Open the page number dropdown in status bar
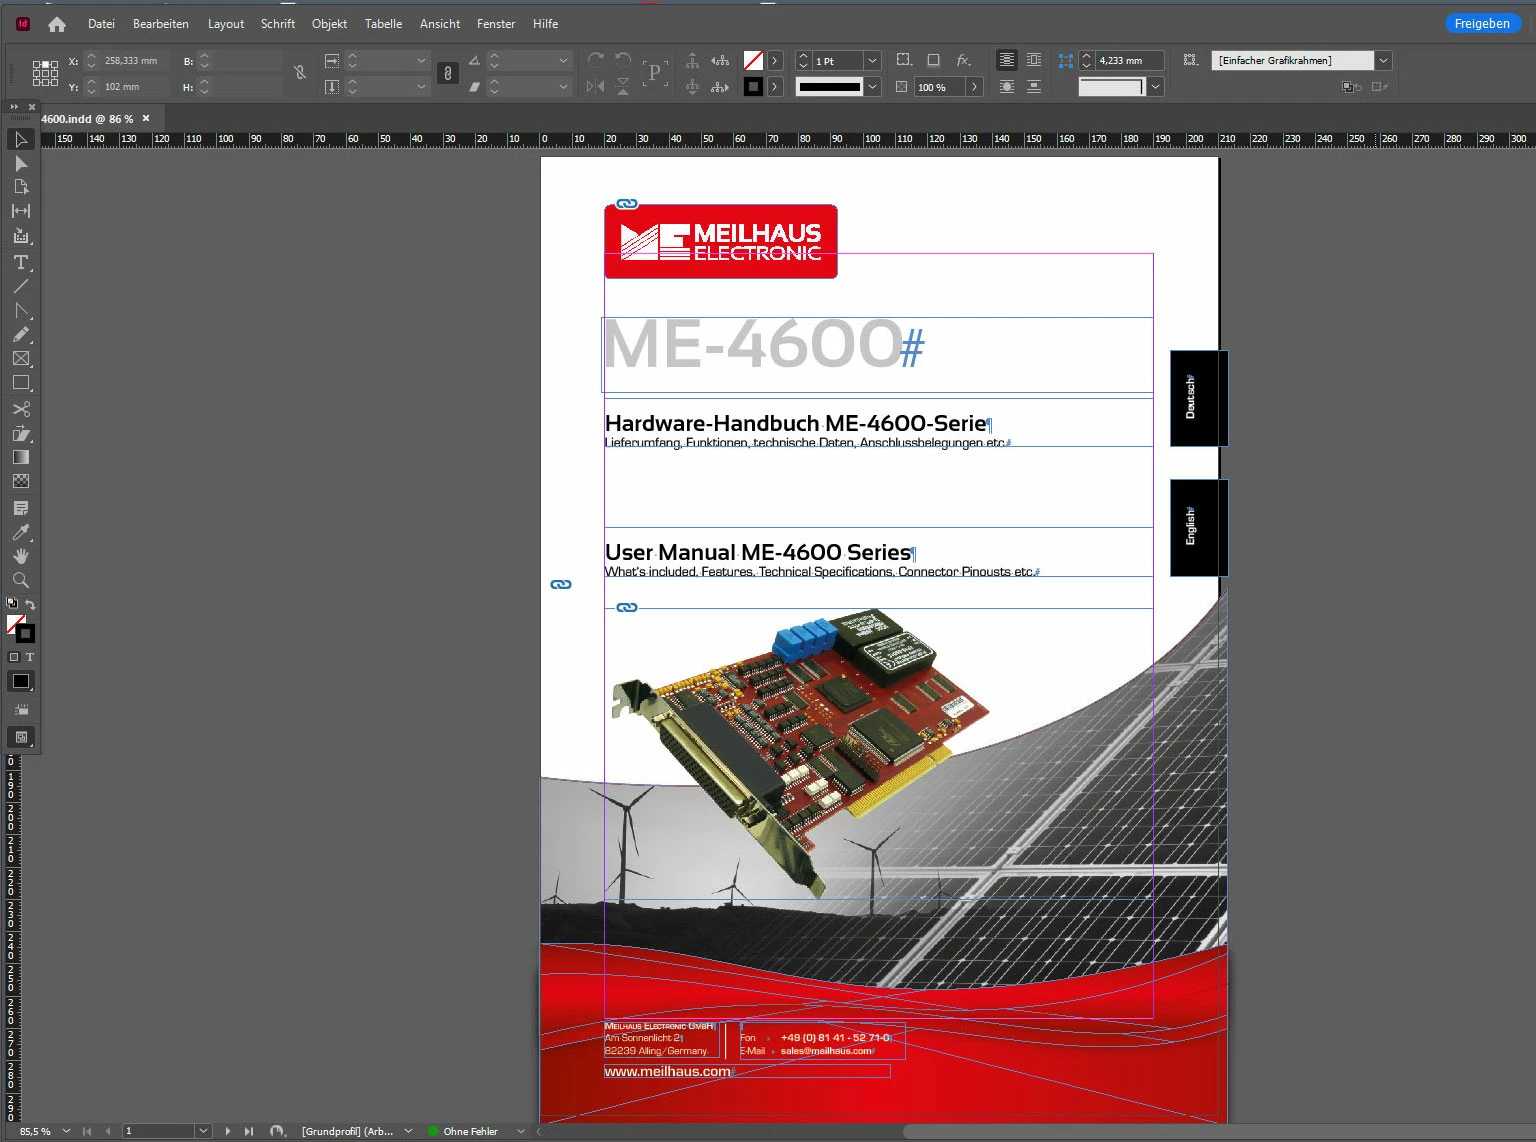This screenshot has height=1142, width=1536. [203, 1131]
